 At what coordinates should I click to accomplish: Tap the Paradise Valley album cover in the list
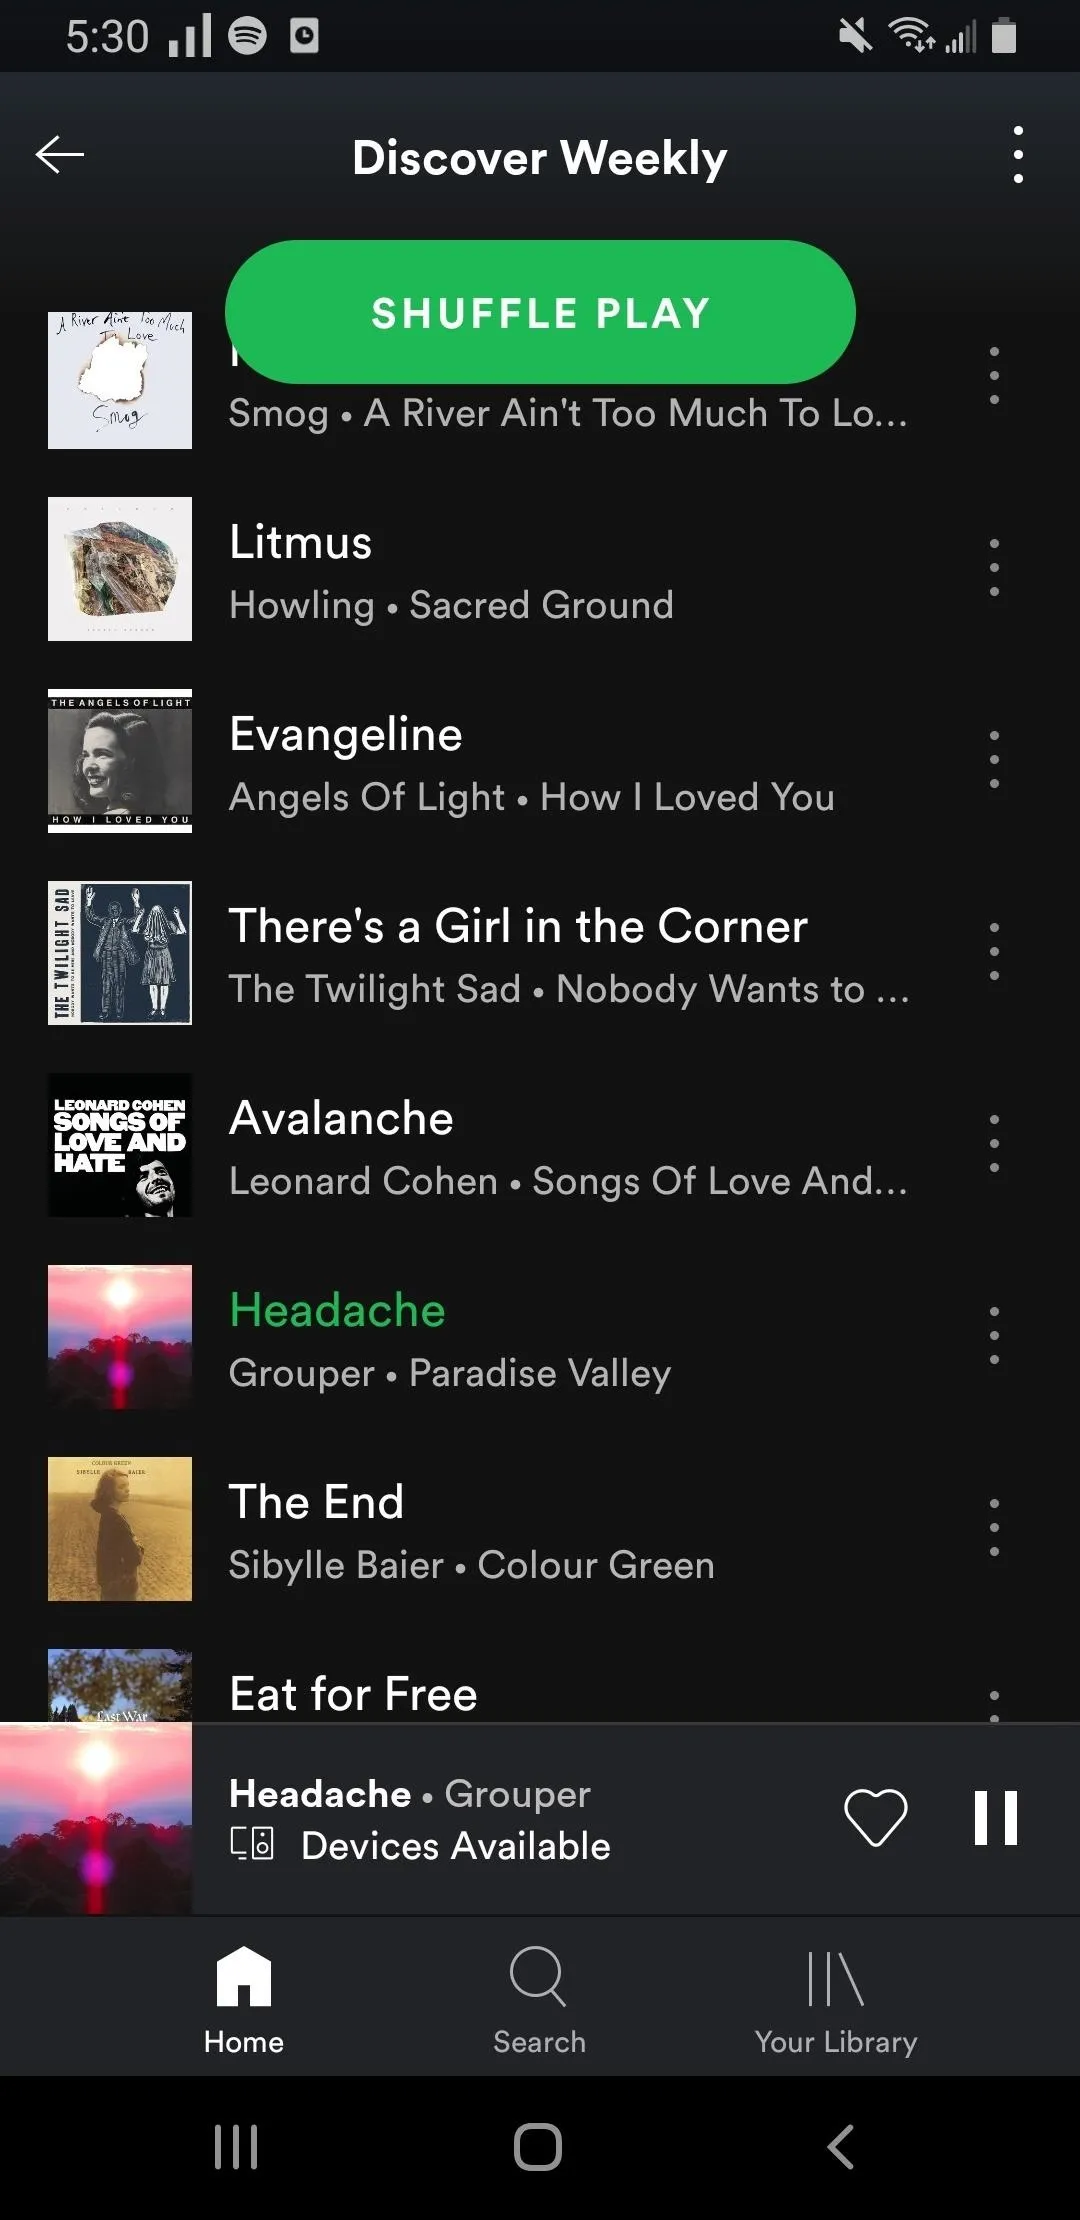click(120, 1337)
